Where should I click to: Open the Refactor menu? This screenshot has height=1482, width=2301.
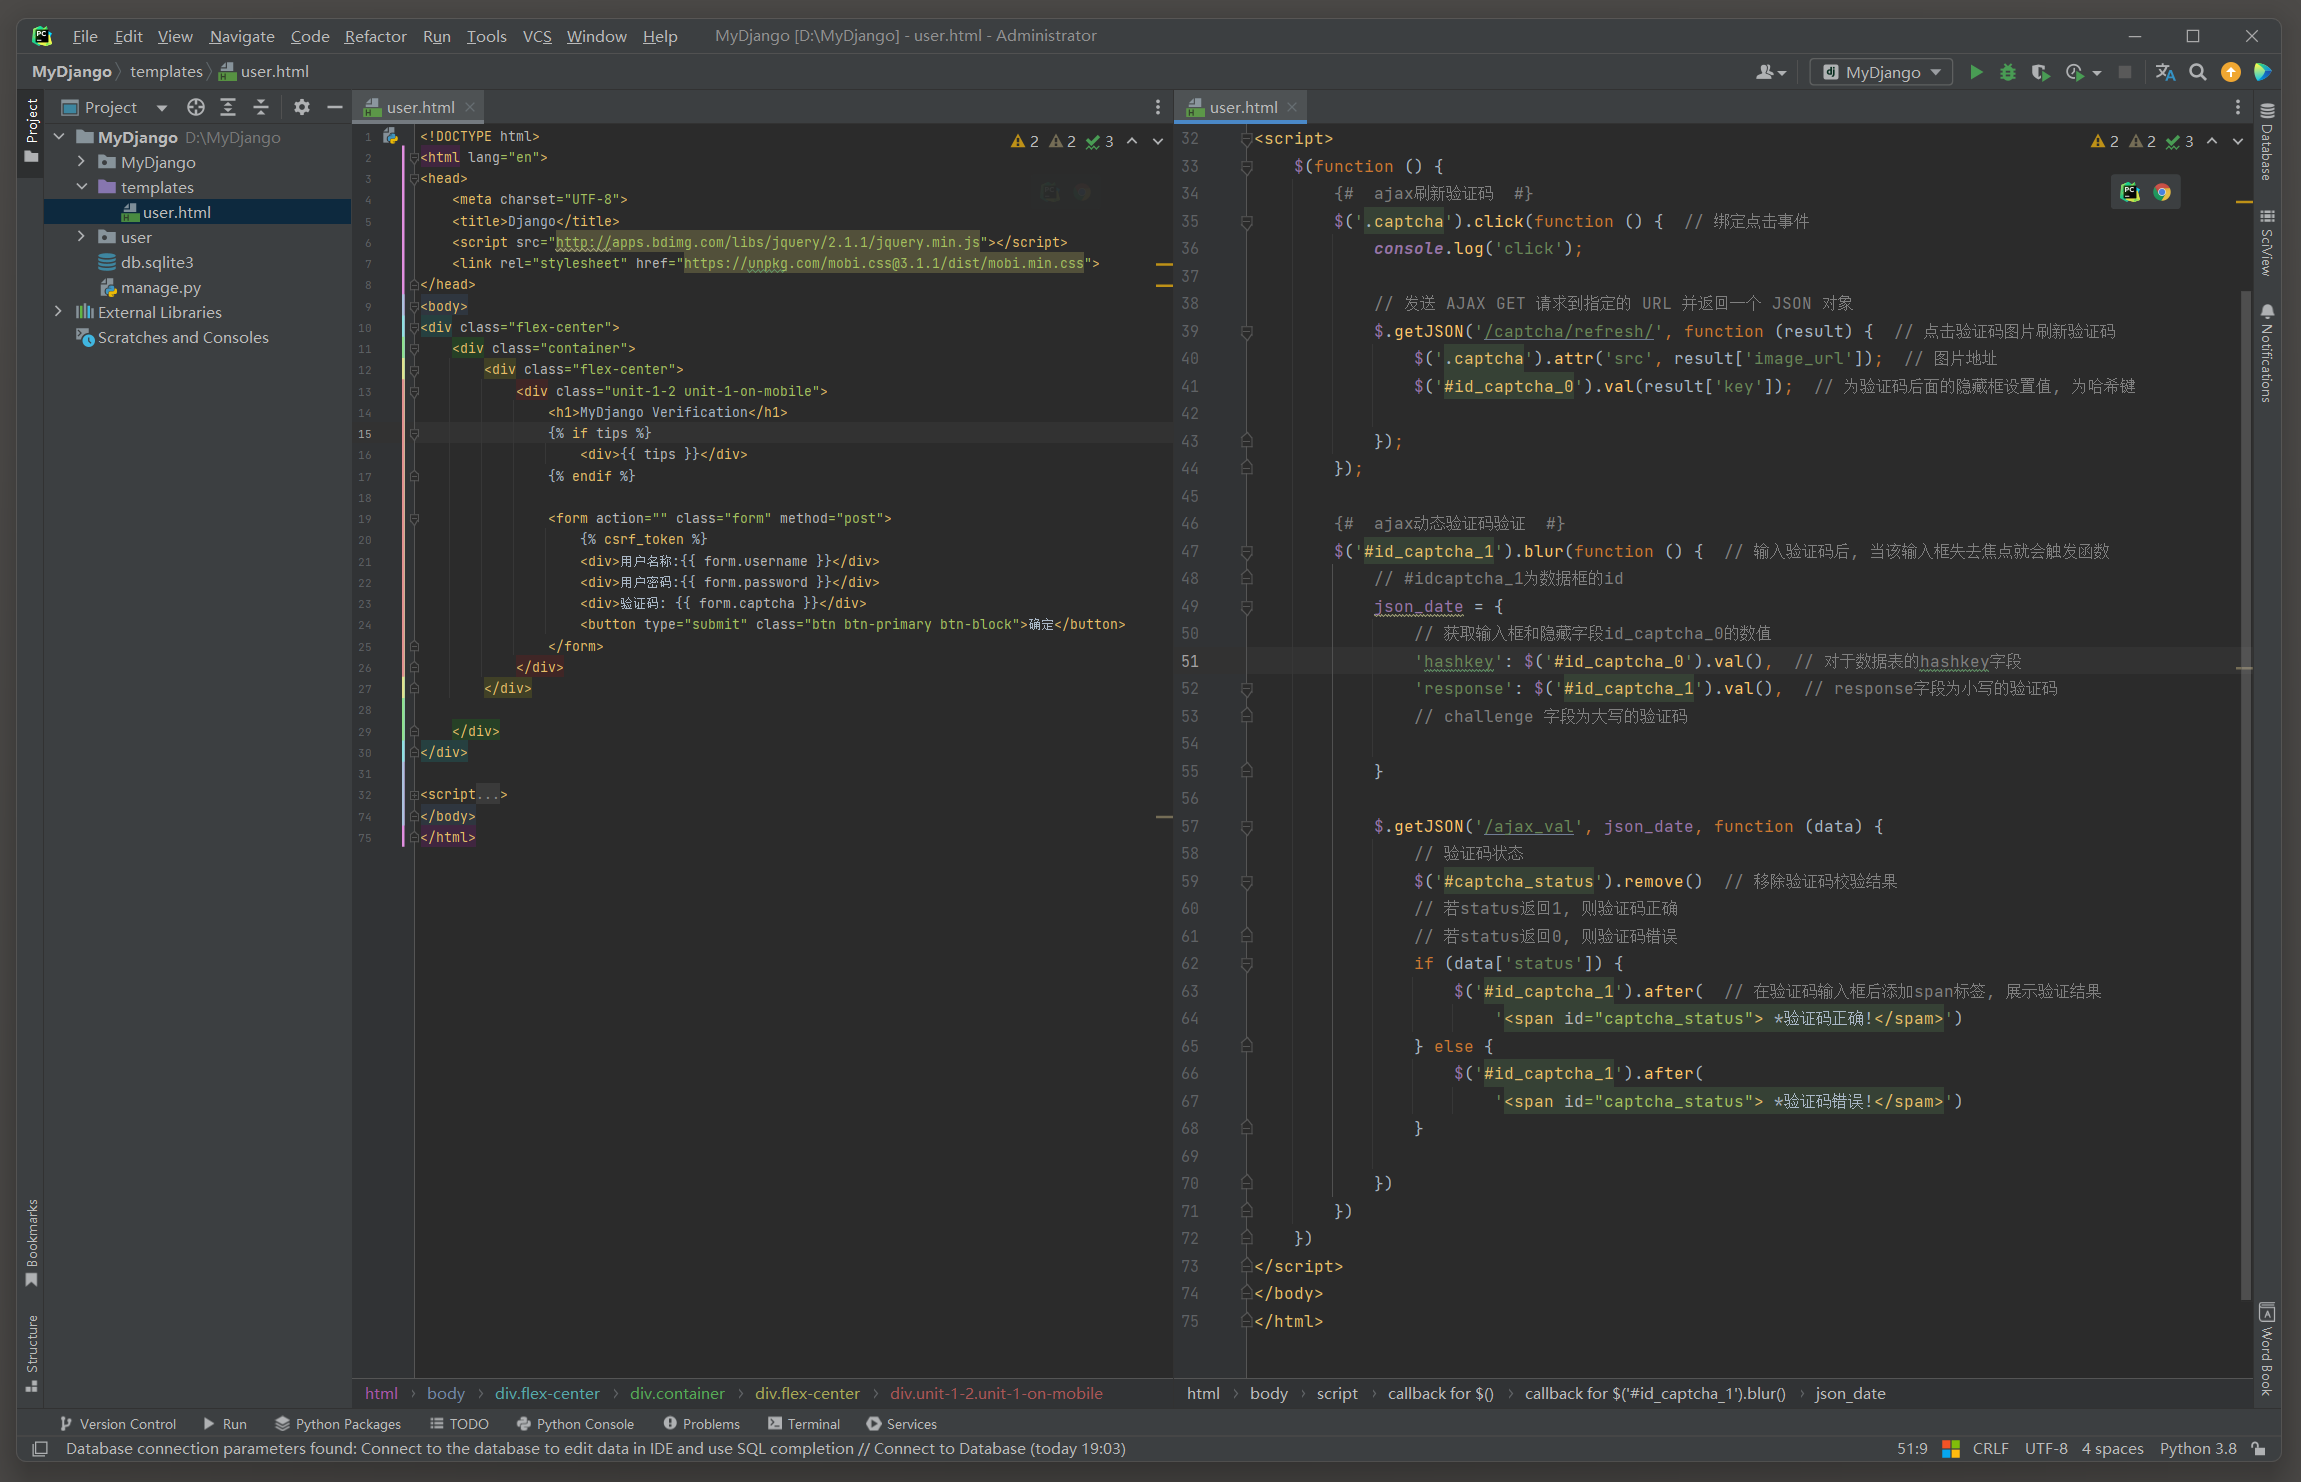click(375, 36)
